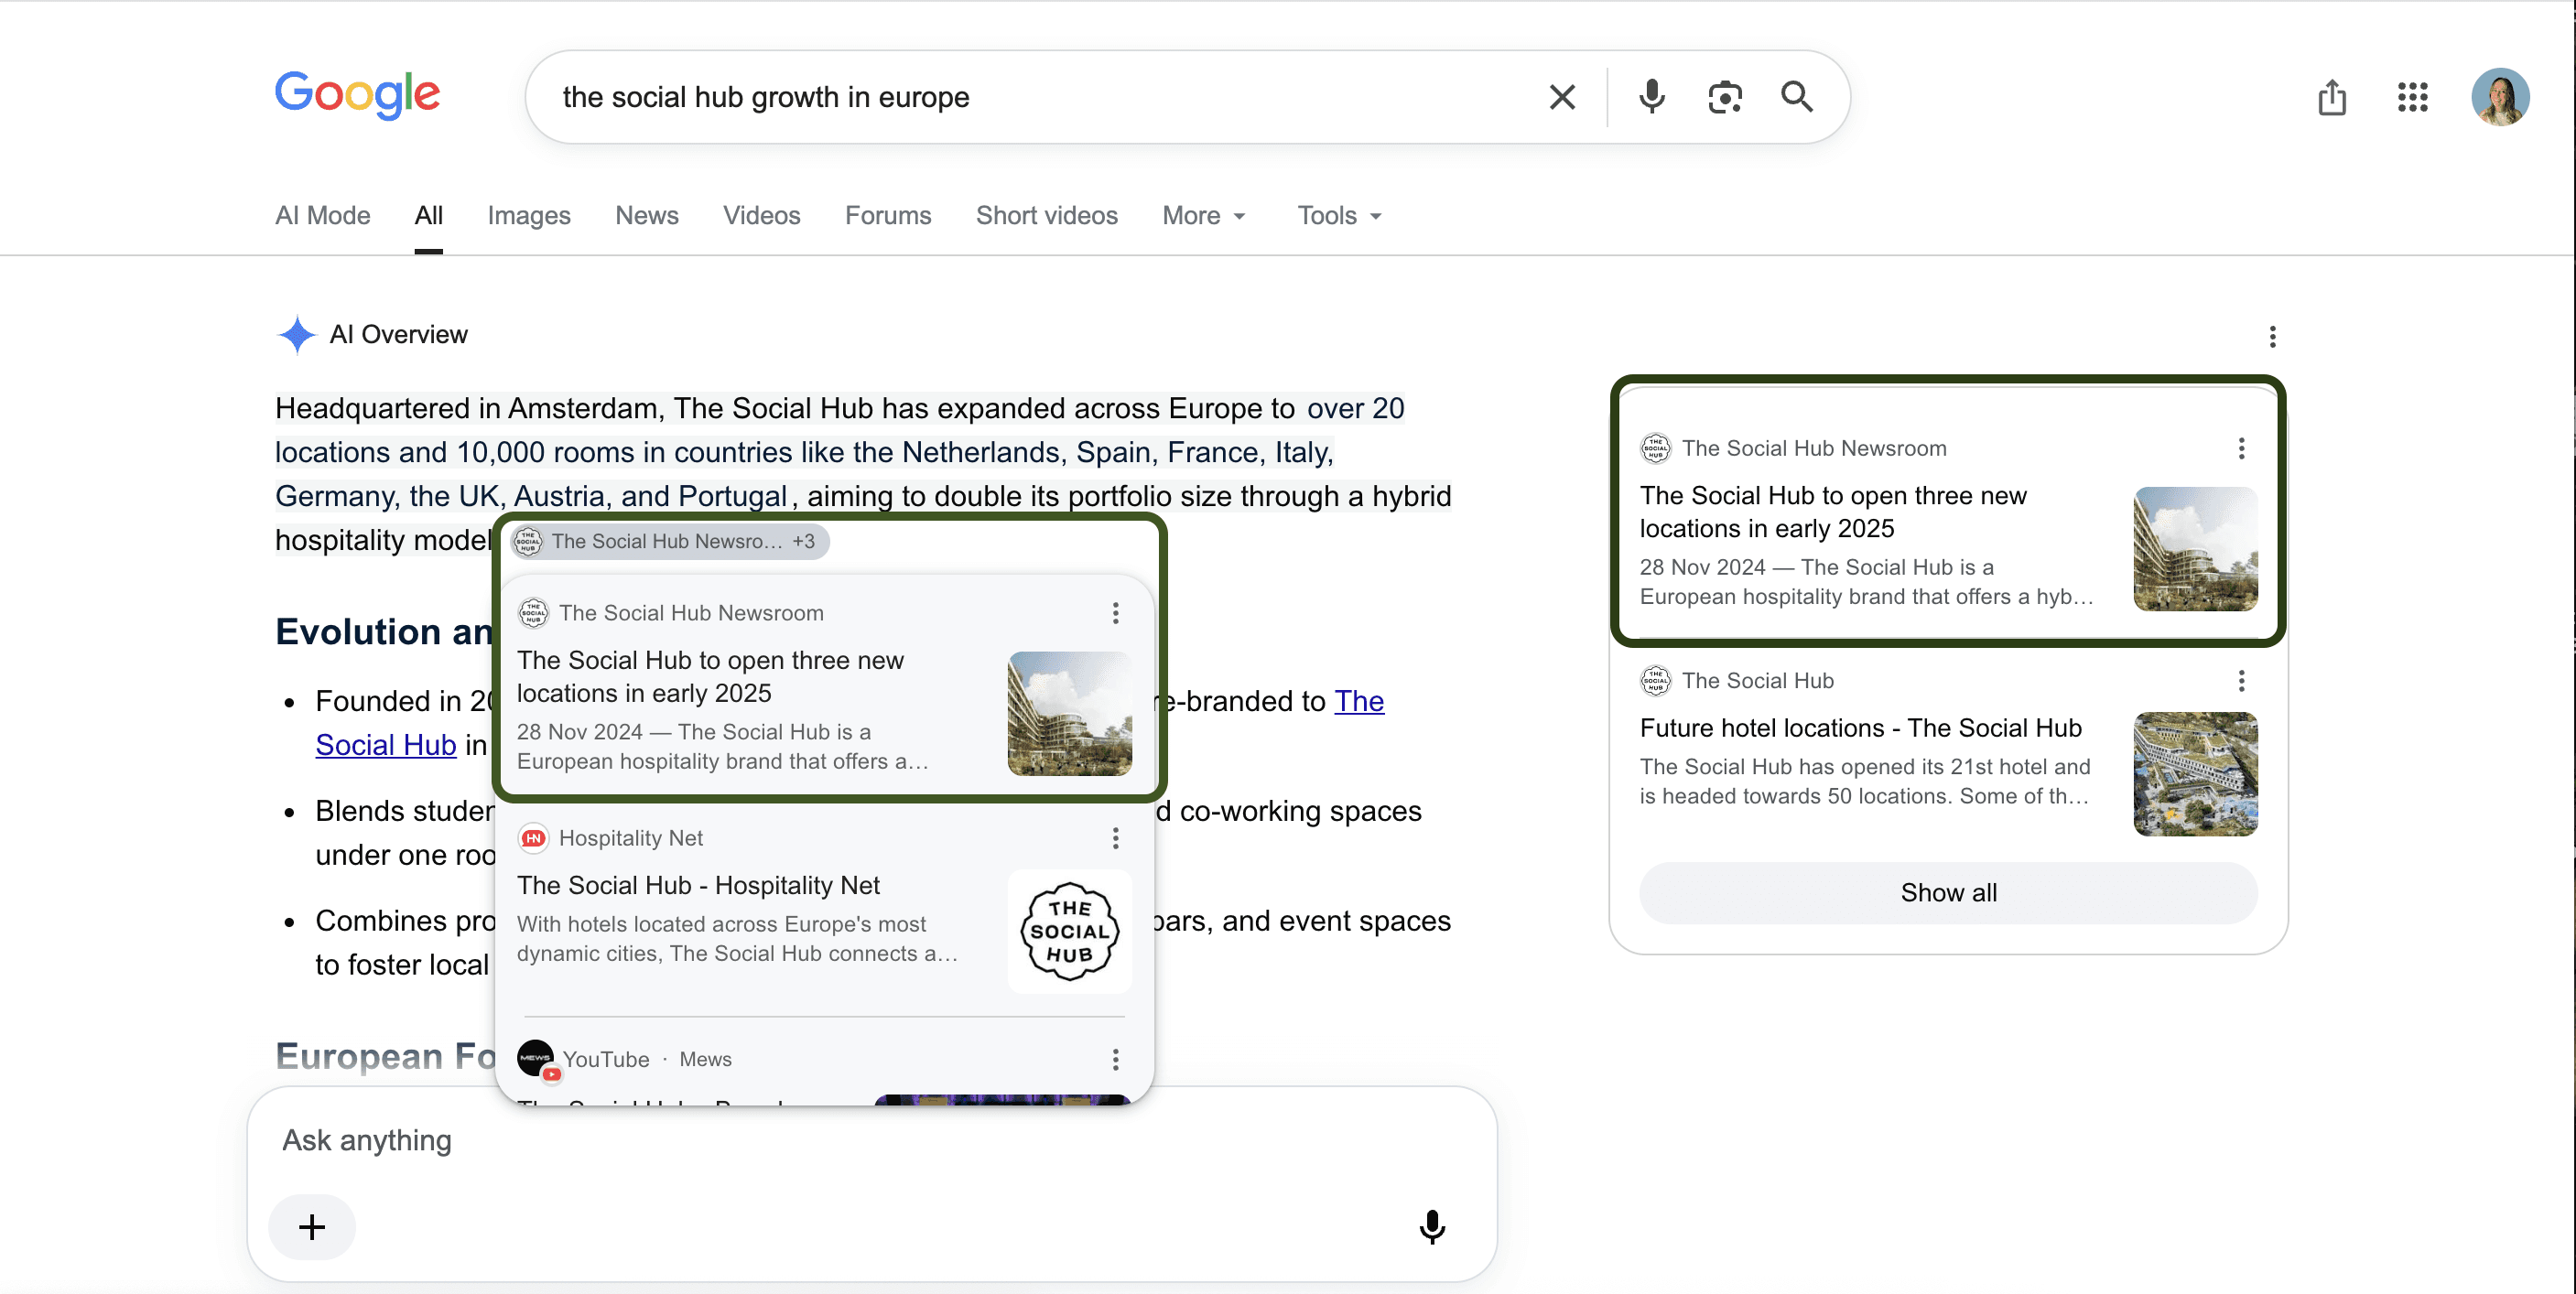Open three-dot menu on popup Newsroom result

1115,613
